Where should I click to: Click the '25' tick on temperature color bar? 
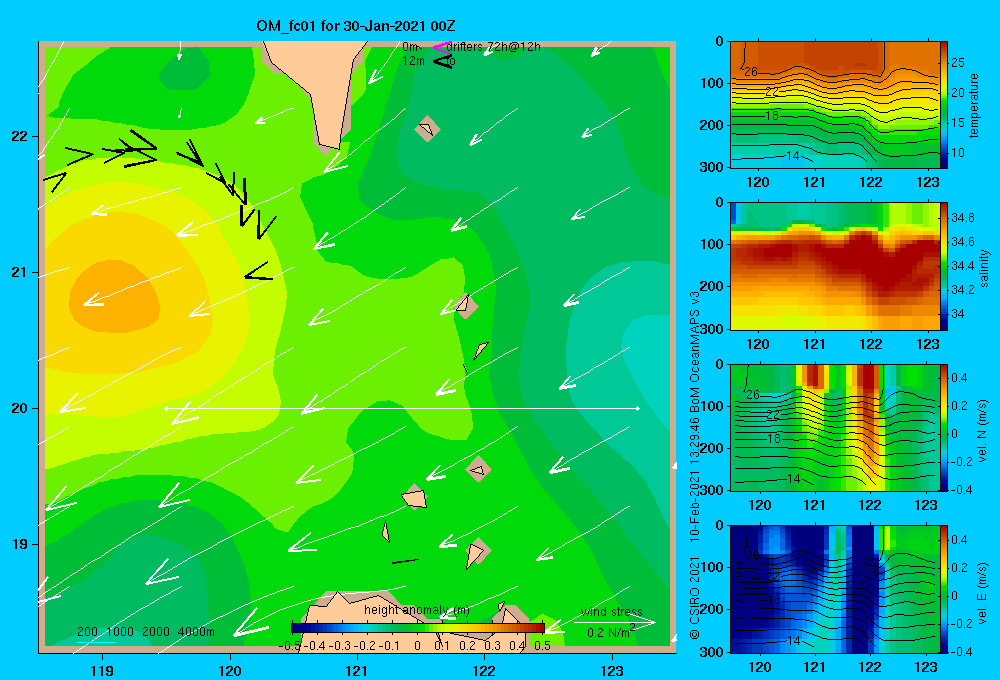pos(958,63)
